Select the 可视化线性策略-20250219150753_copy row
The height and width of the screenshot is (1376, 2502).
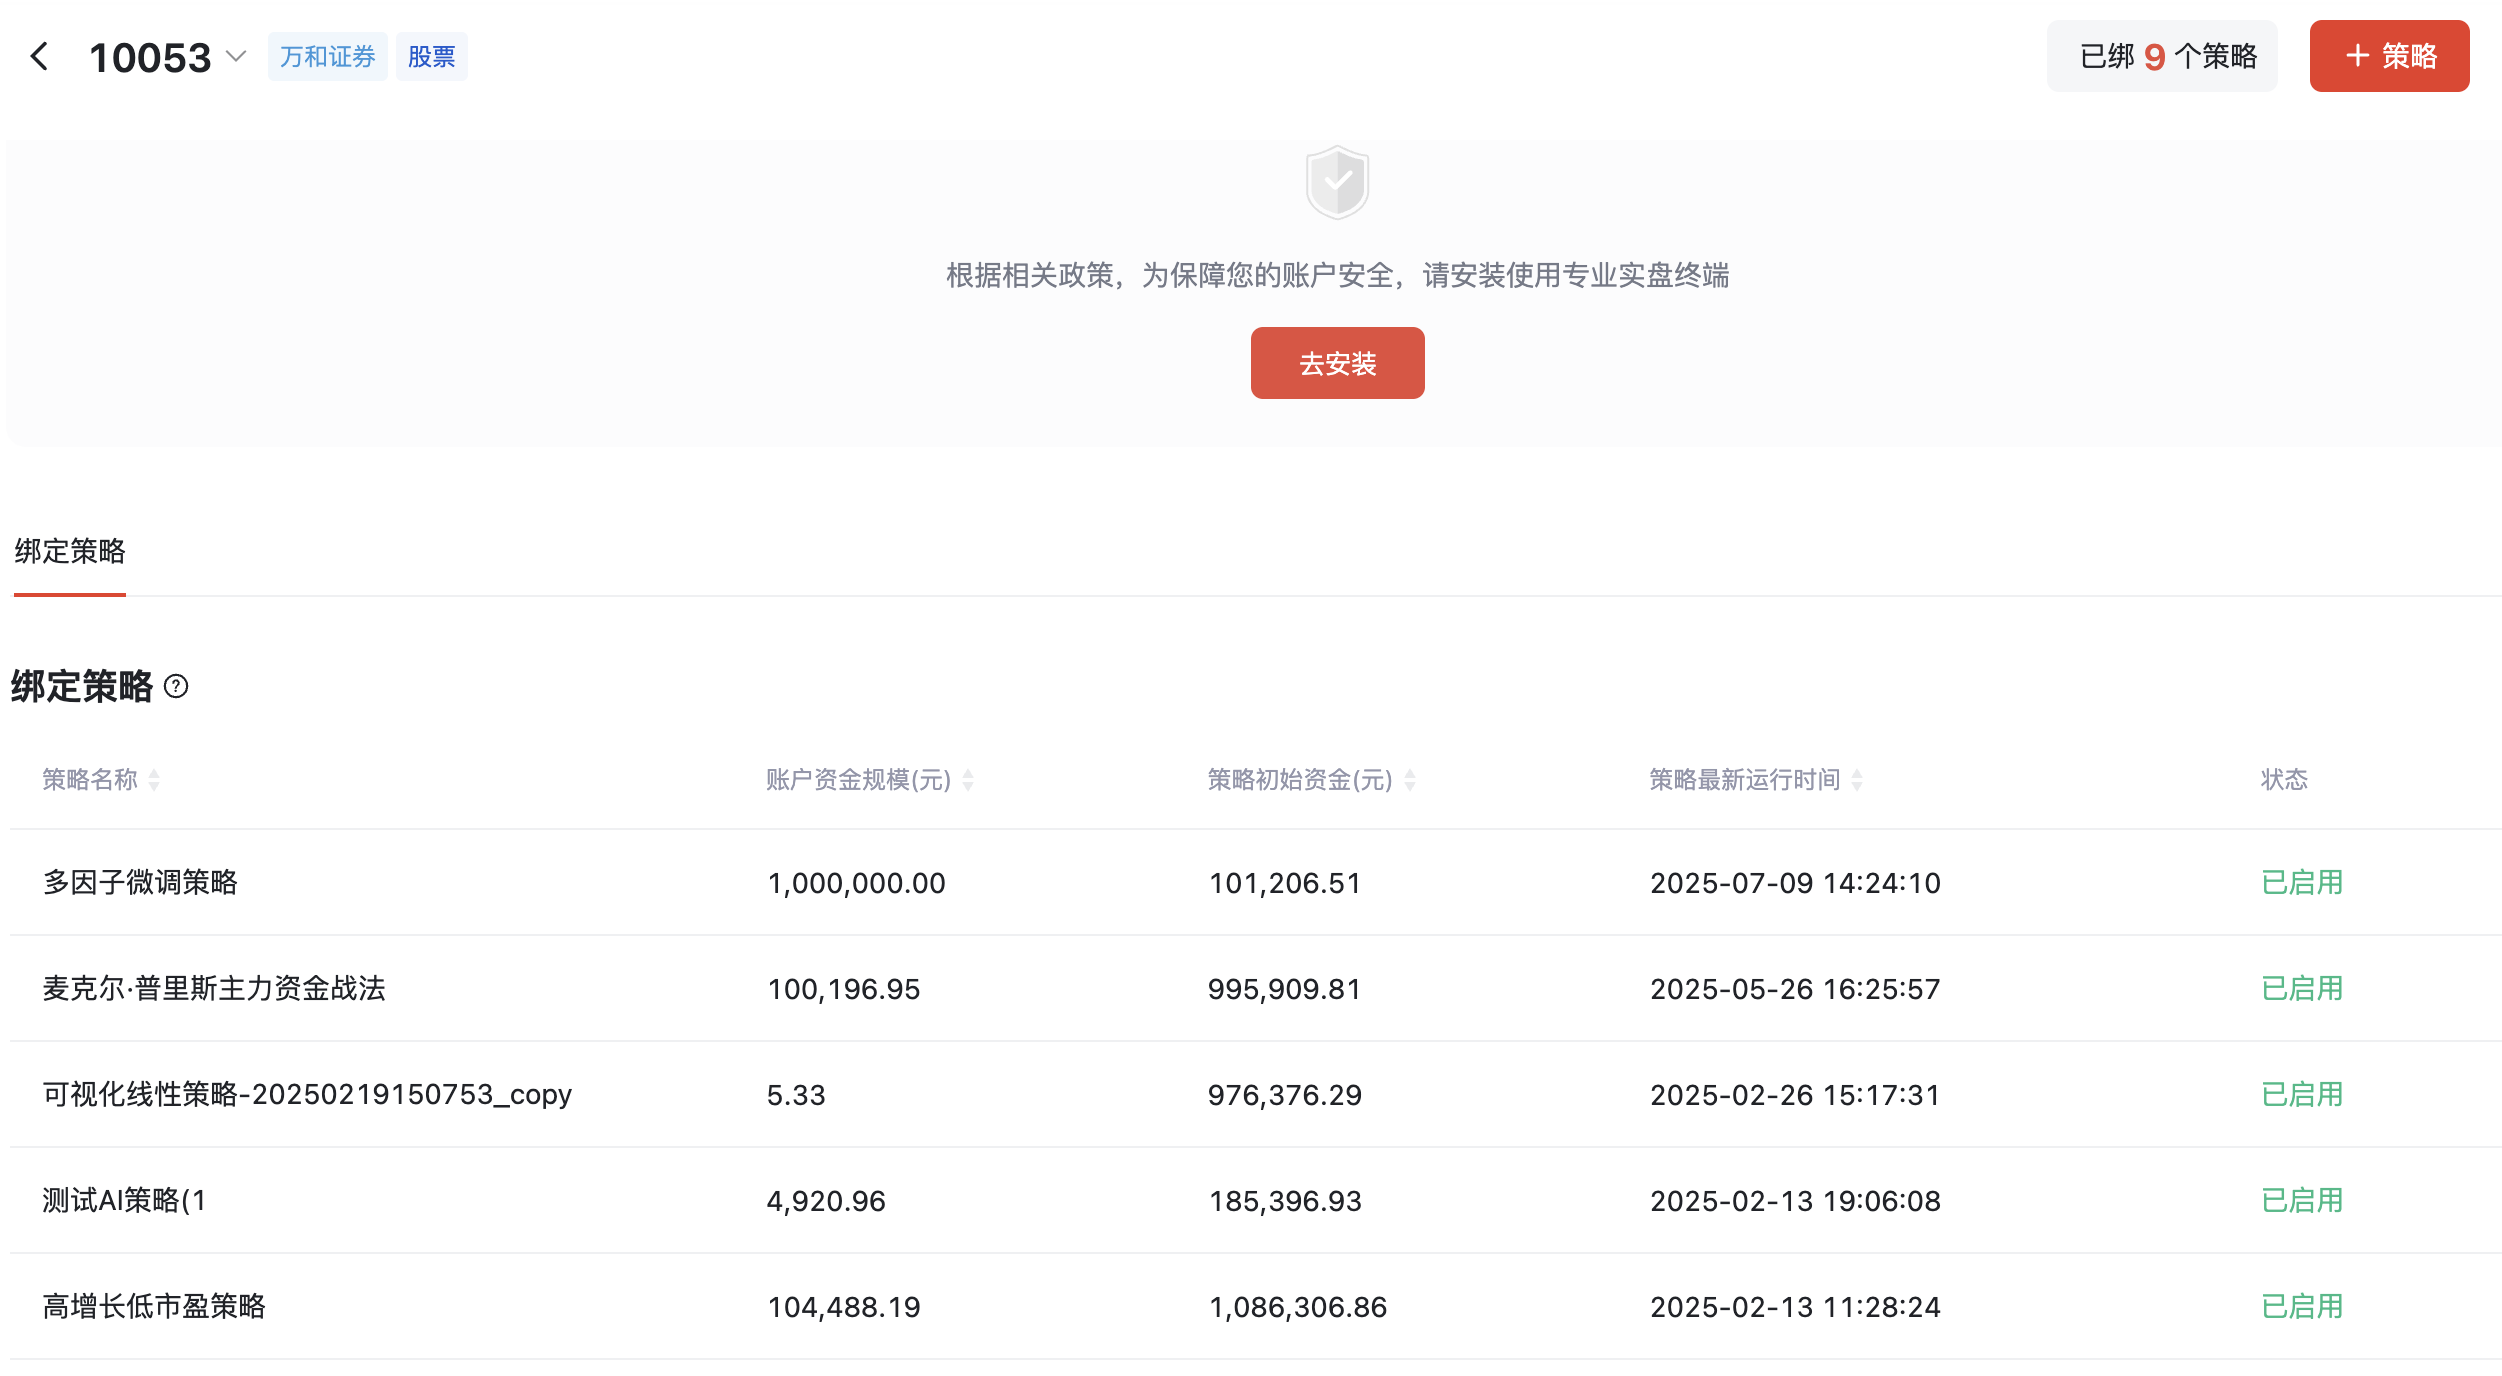(x=307, y=1094)
